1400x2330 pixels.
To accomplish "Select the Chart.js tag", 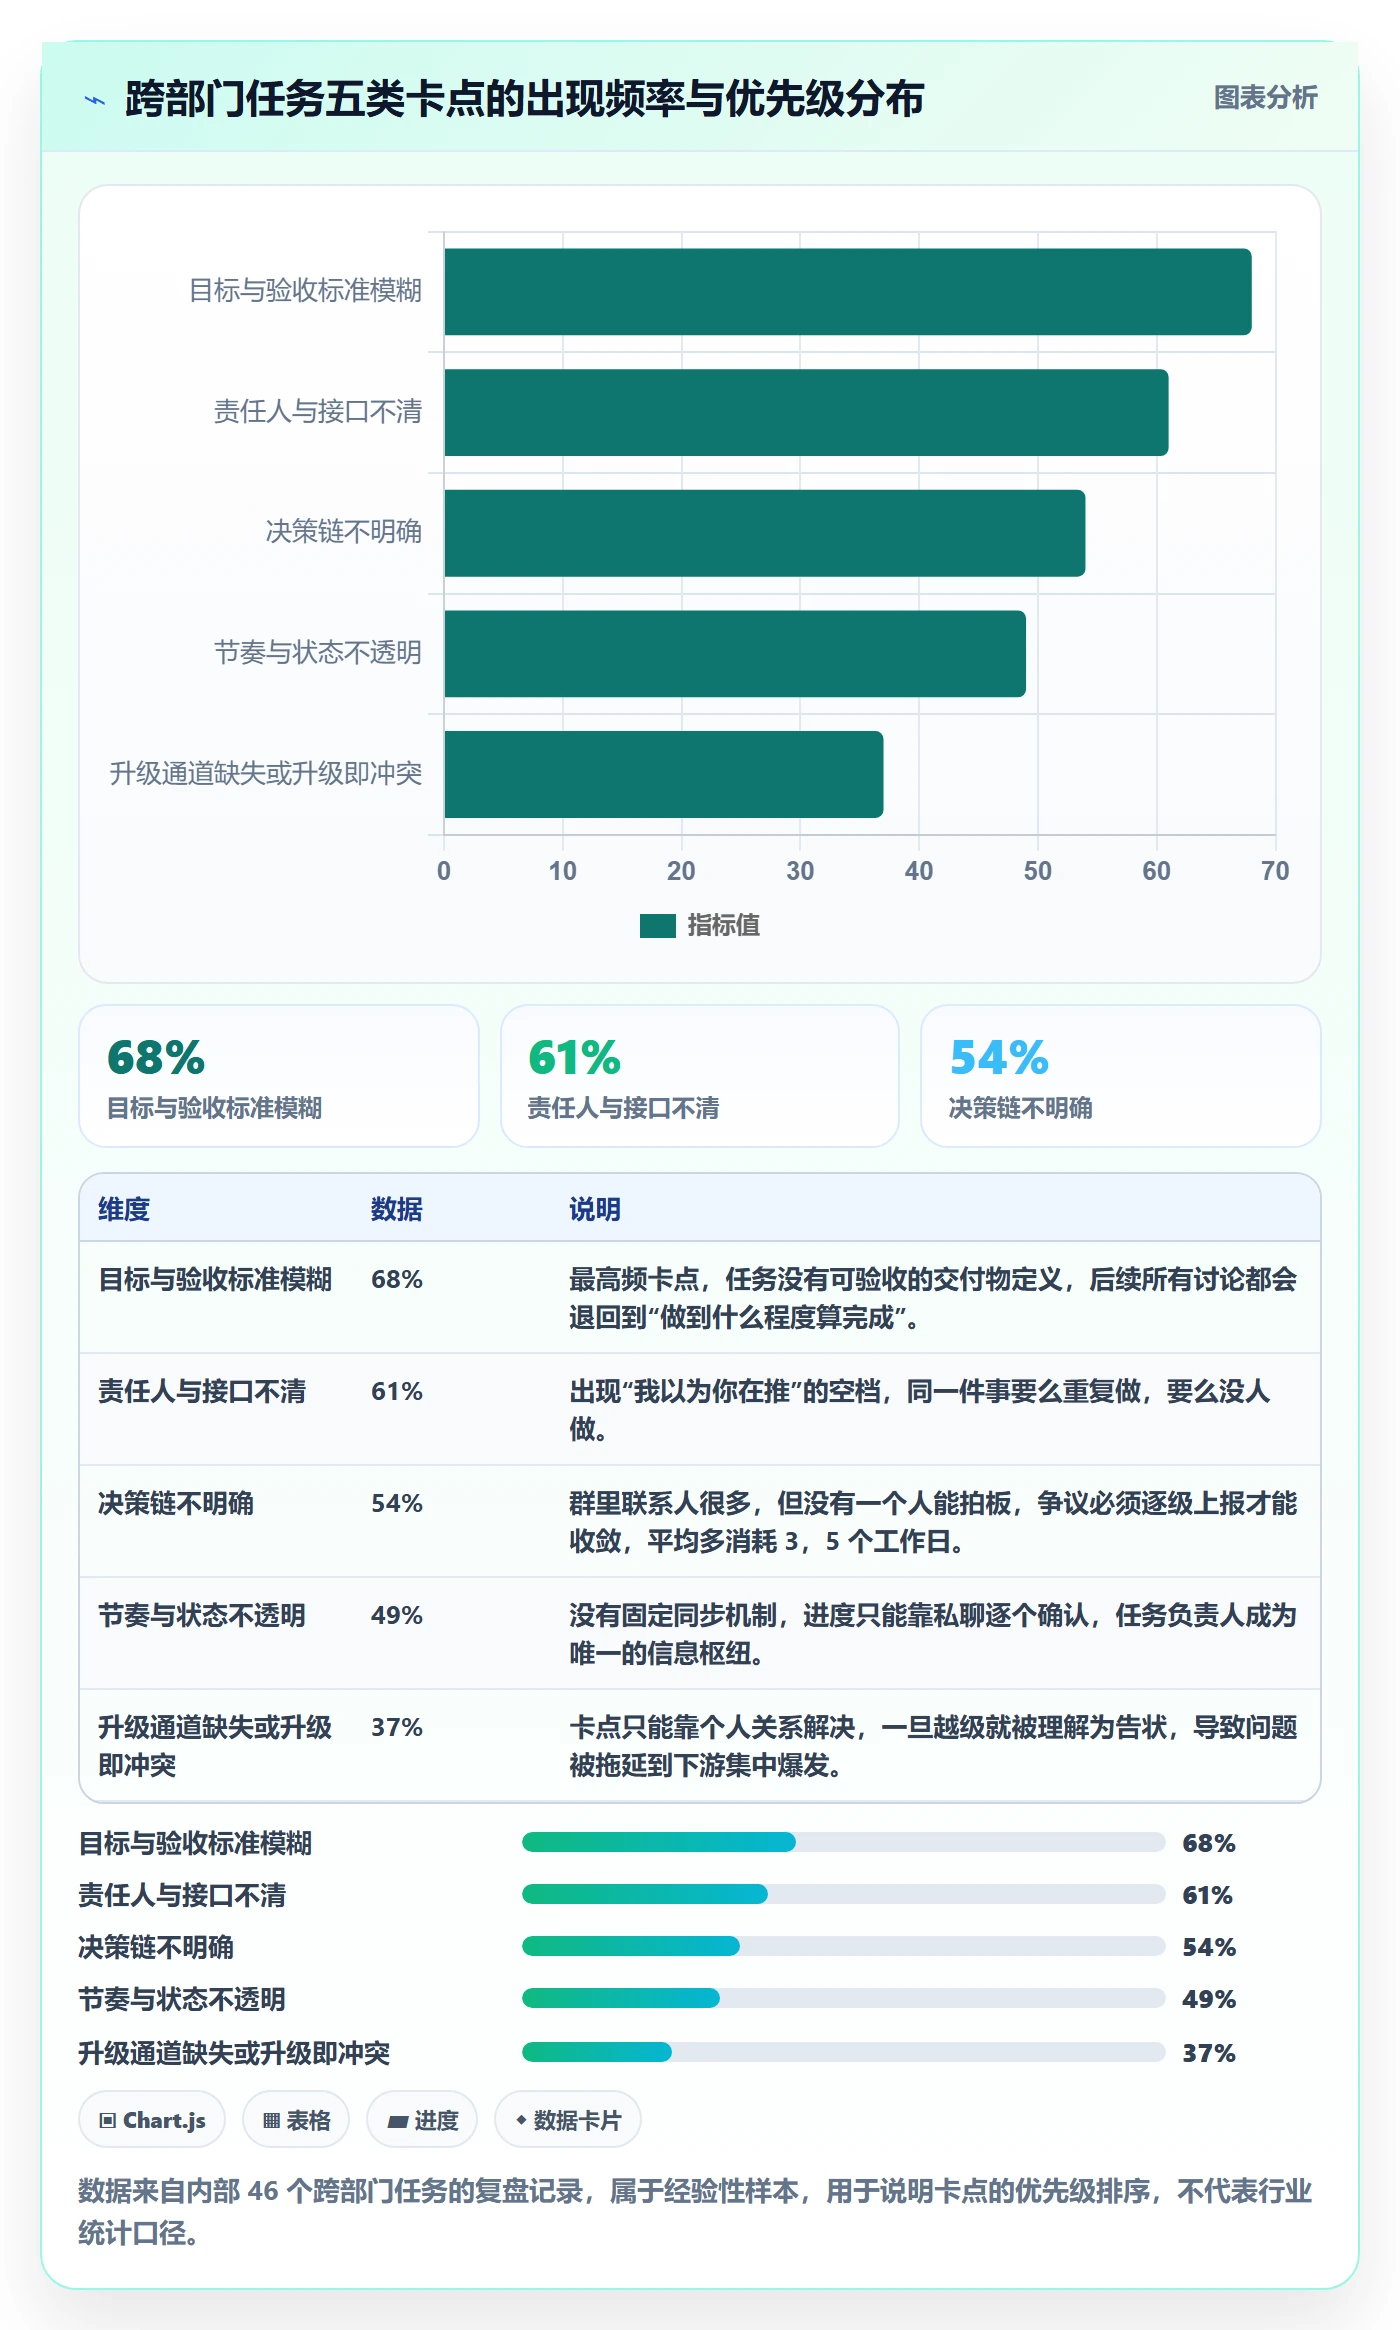I will coord(152,2120).
